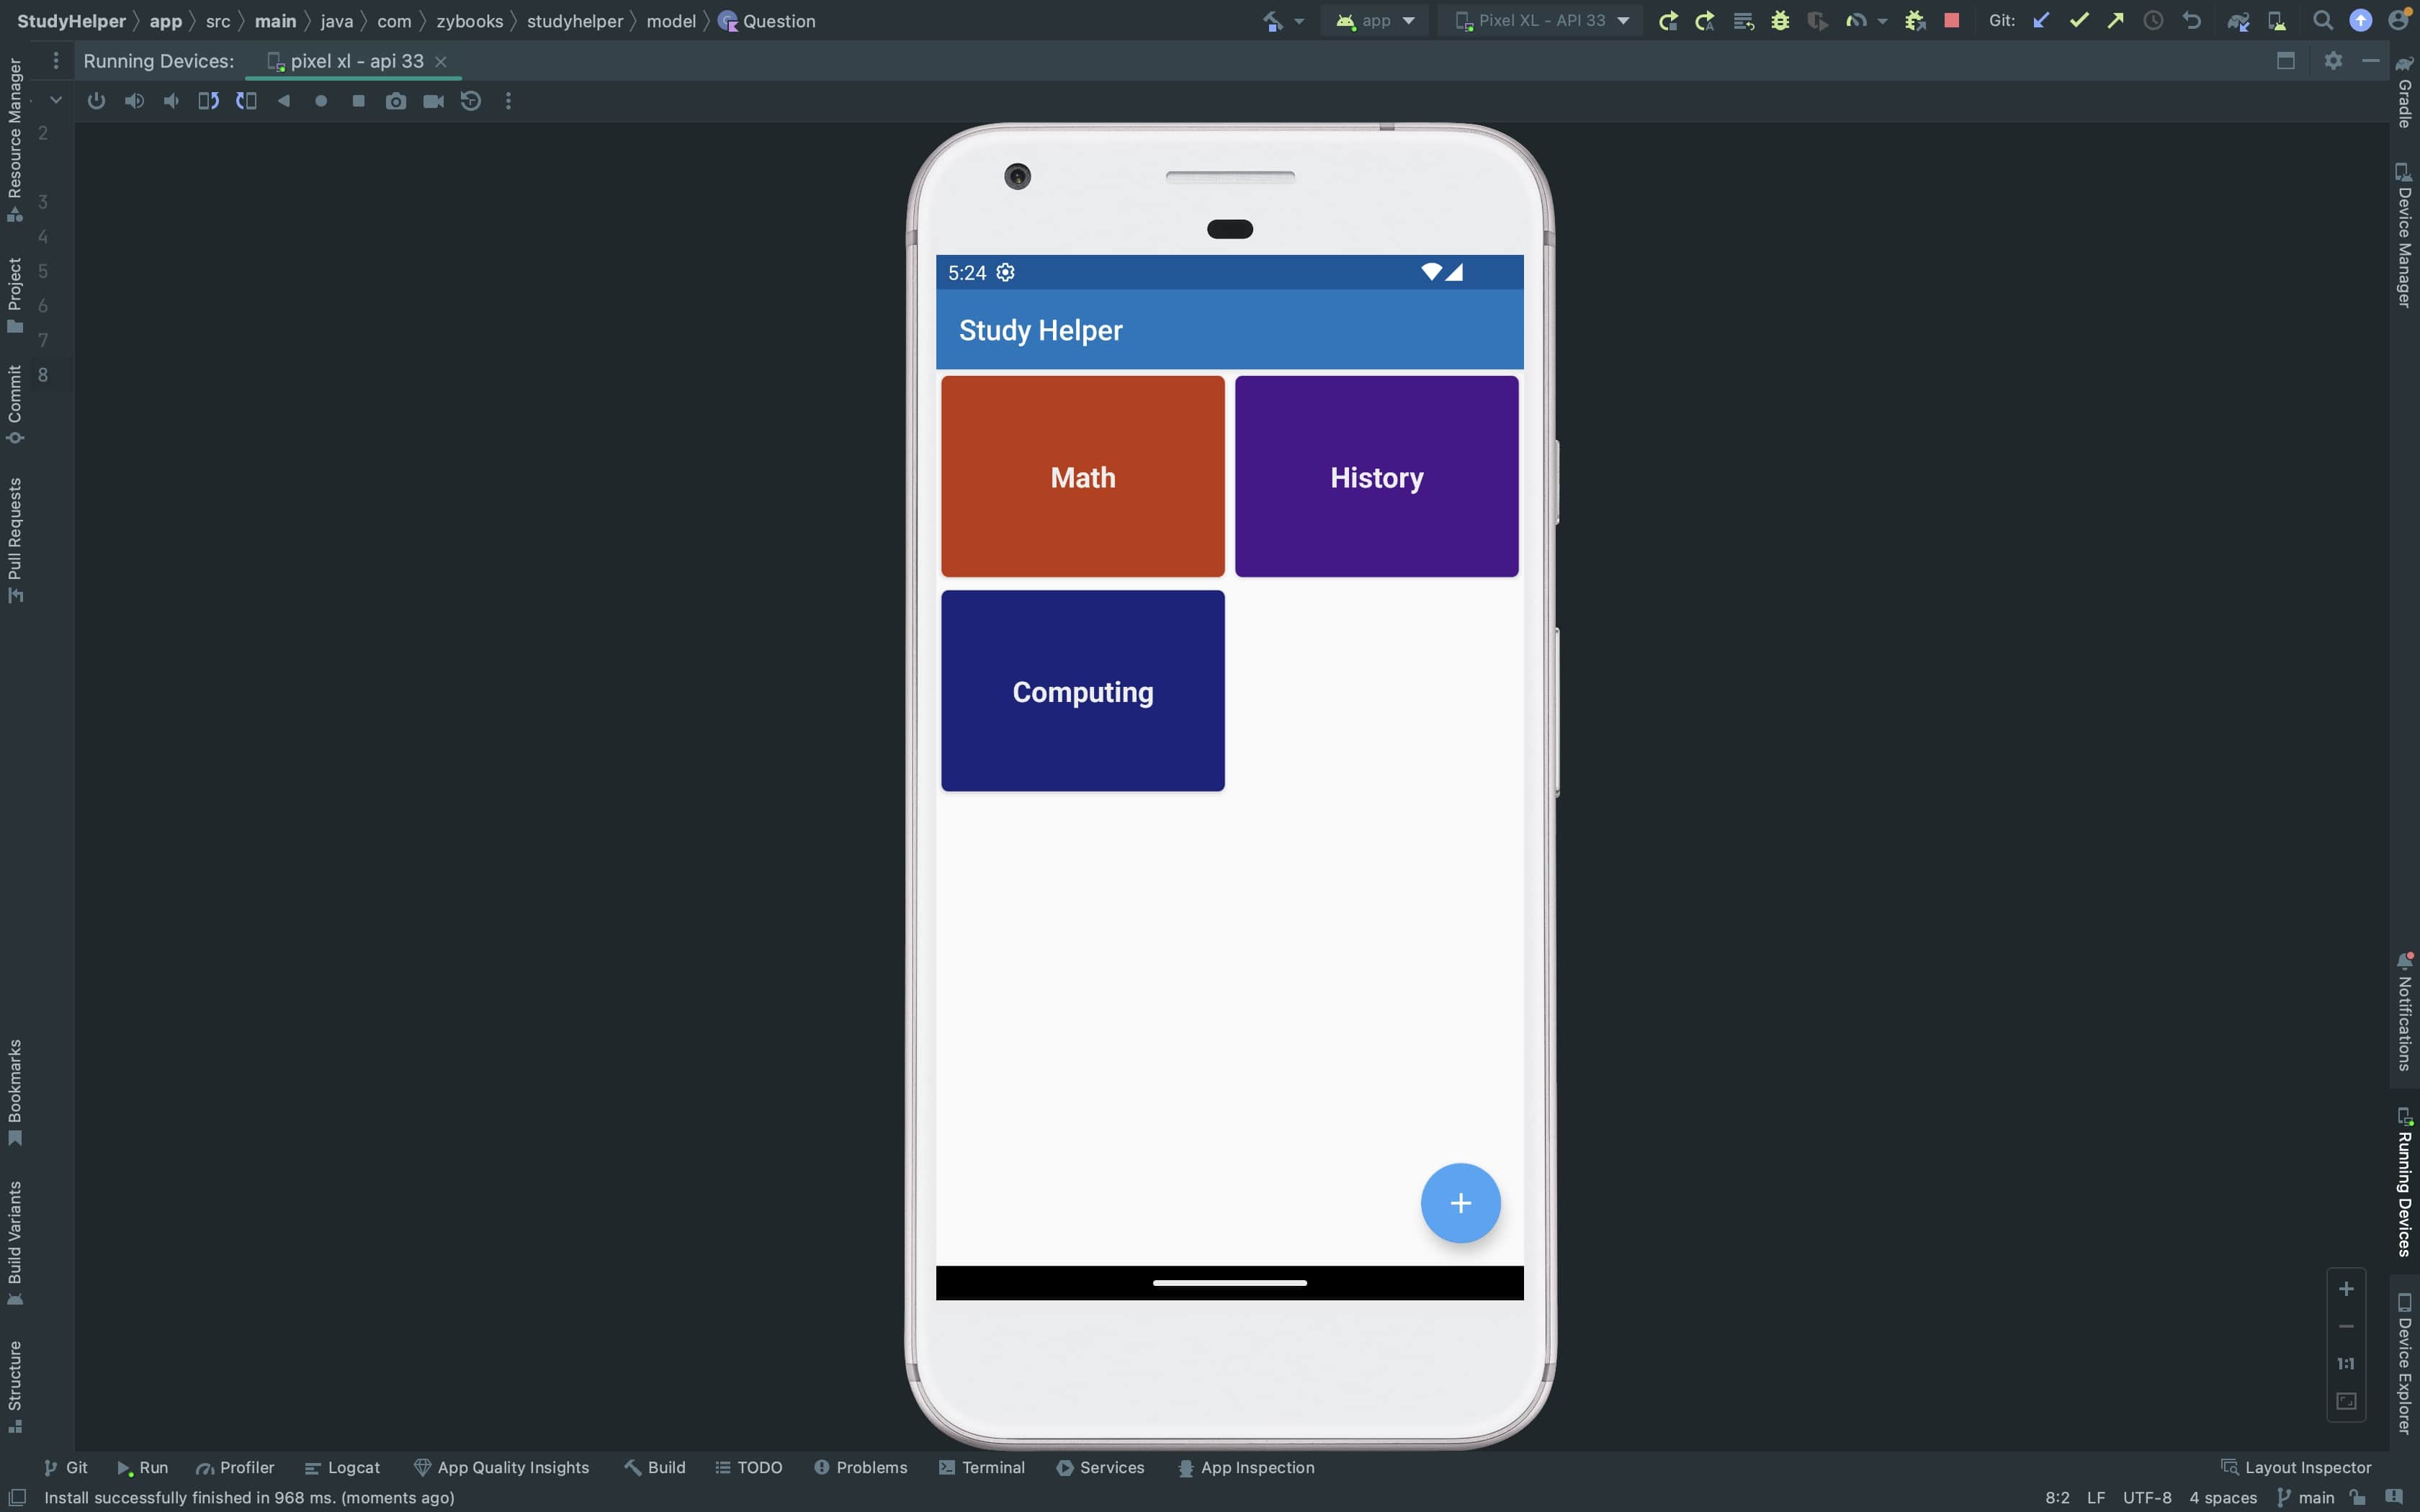Click the chevron above the emulator toolbar
2420x1512 pixels.
[x=56, y=100]
